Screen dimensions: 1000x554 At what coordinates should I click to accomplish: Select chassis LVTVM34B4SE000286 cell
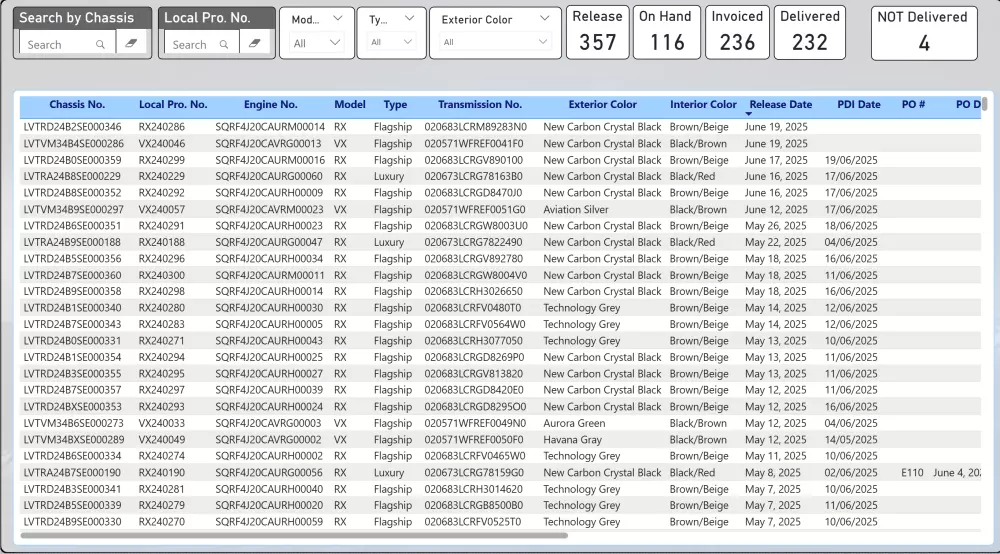point(73,143)
